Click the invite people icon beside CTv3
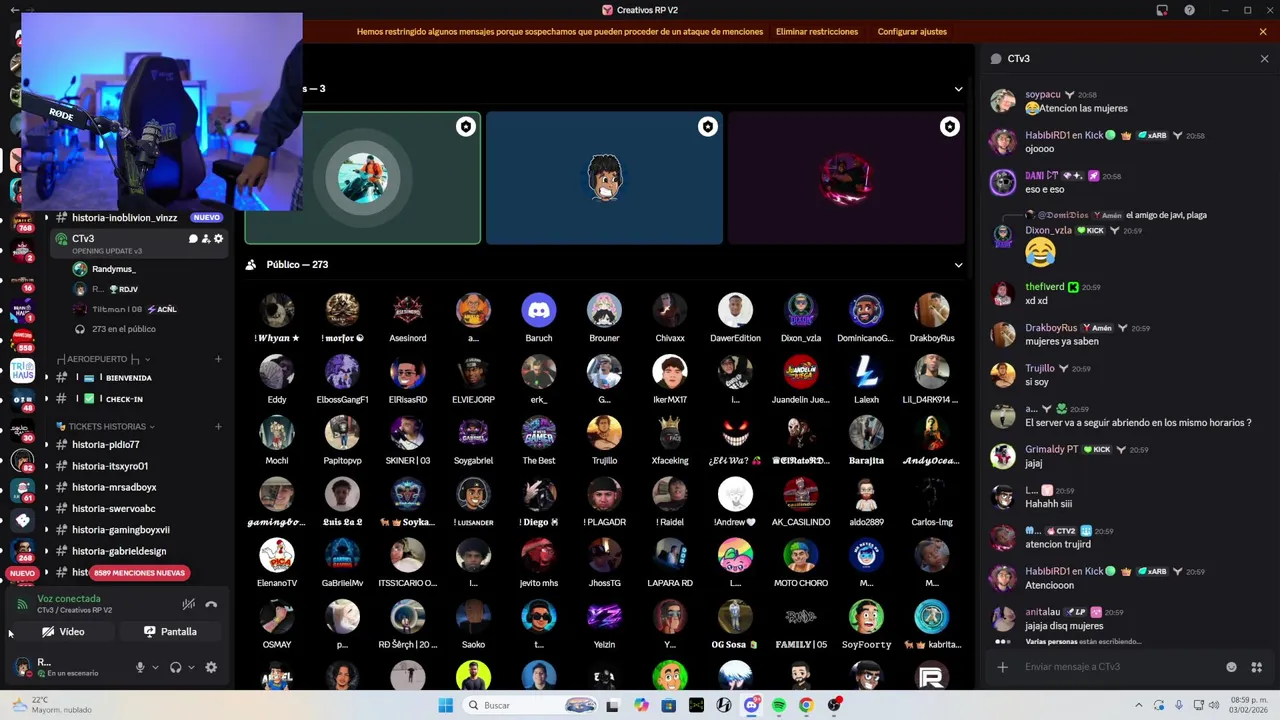This screenshot has width=1280, height=720. (206, 239)
